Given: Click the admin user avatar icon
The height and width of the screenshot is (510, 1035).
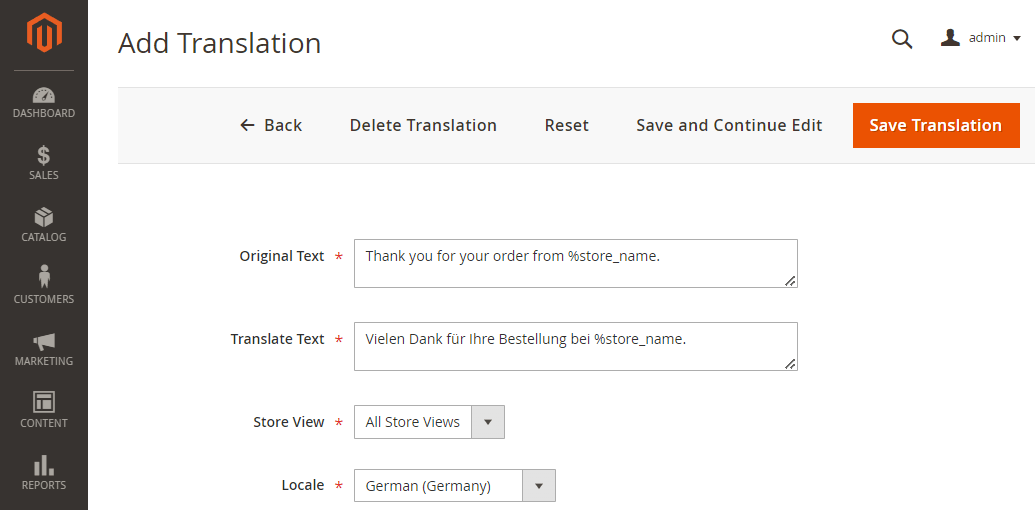Looking at the screenshot, I should tap(950, 38).
